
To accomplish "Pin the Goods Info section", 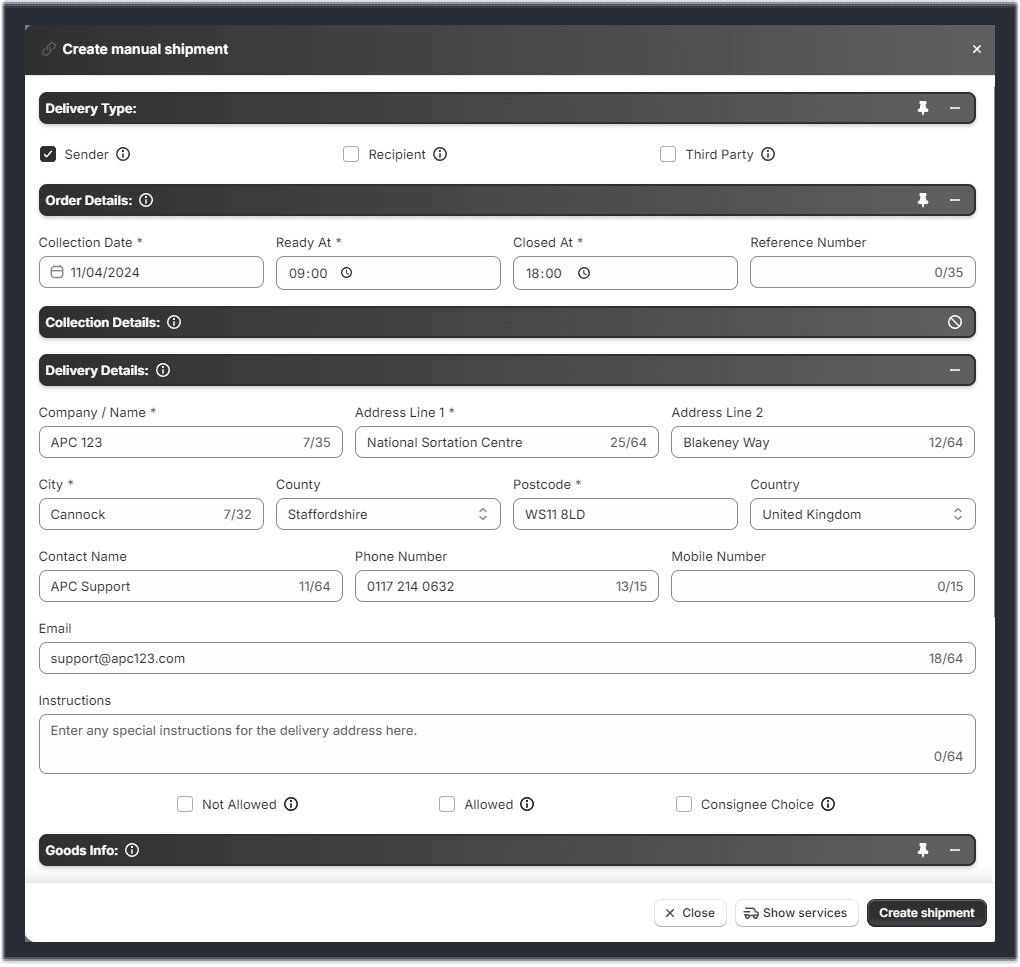I will 922,850.
